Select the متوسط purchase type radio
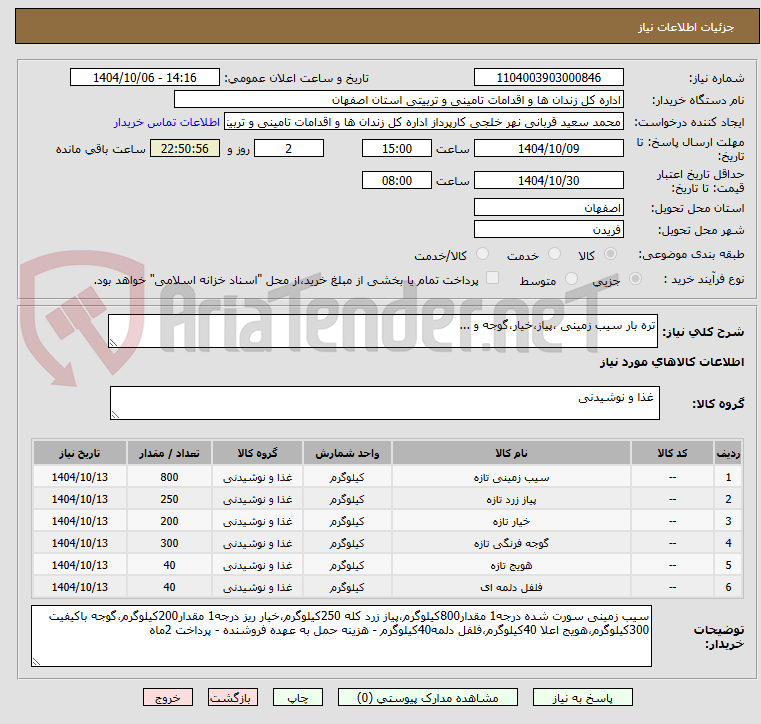 point(571,279)
